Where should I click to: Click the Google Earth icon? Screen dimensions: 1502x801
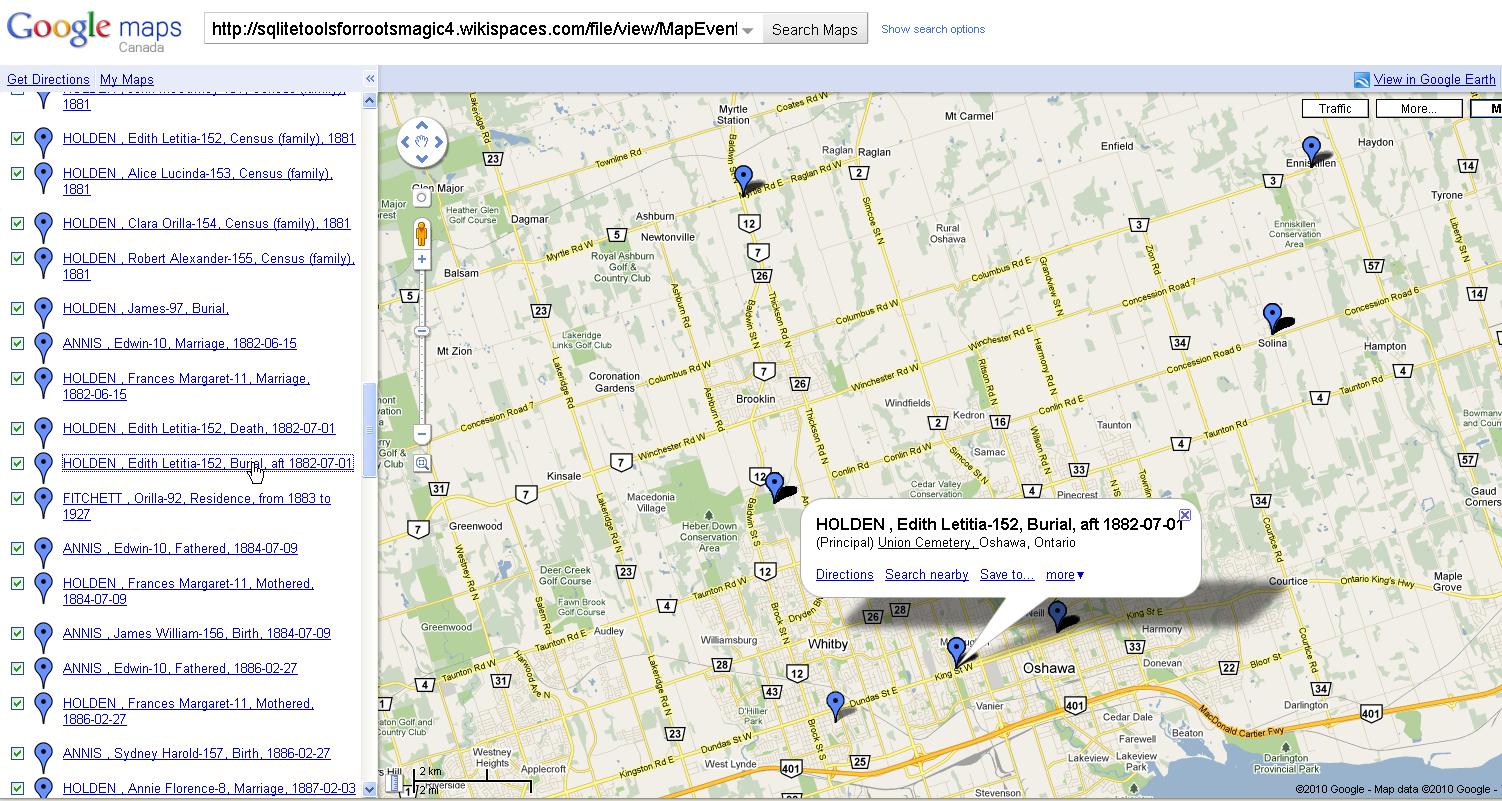1361,80
